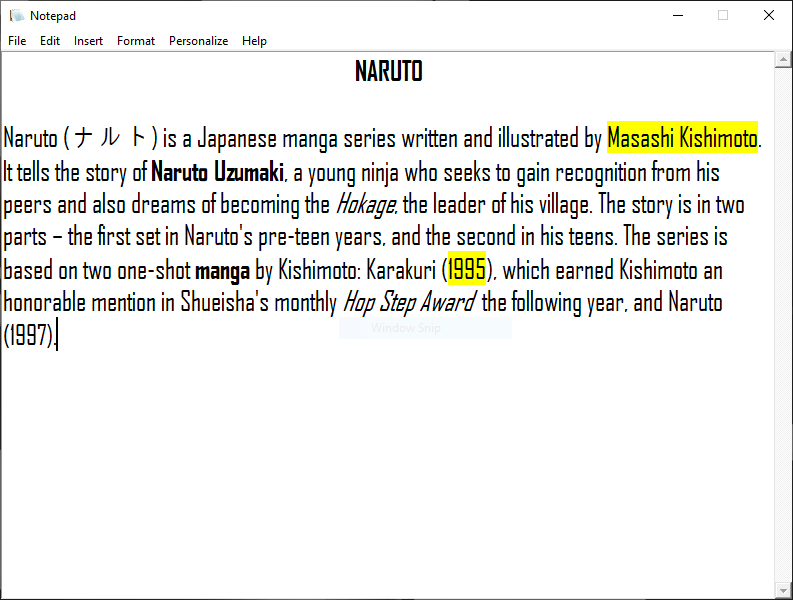Click the scrollbar down arrow

pyautogui.click(x=783, y=590)
